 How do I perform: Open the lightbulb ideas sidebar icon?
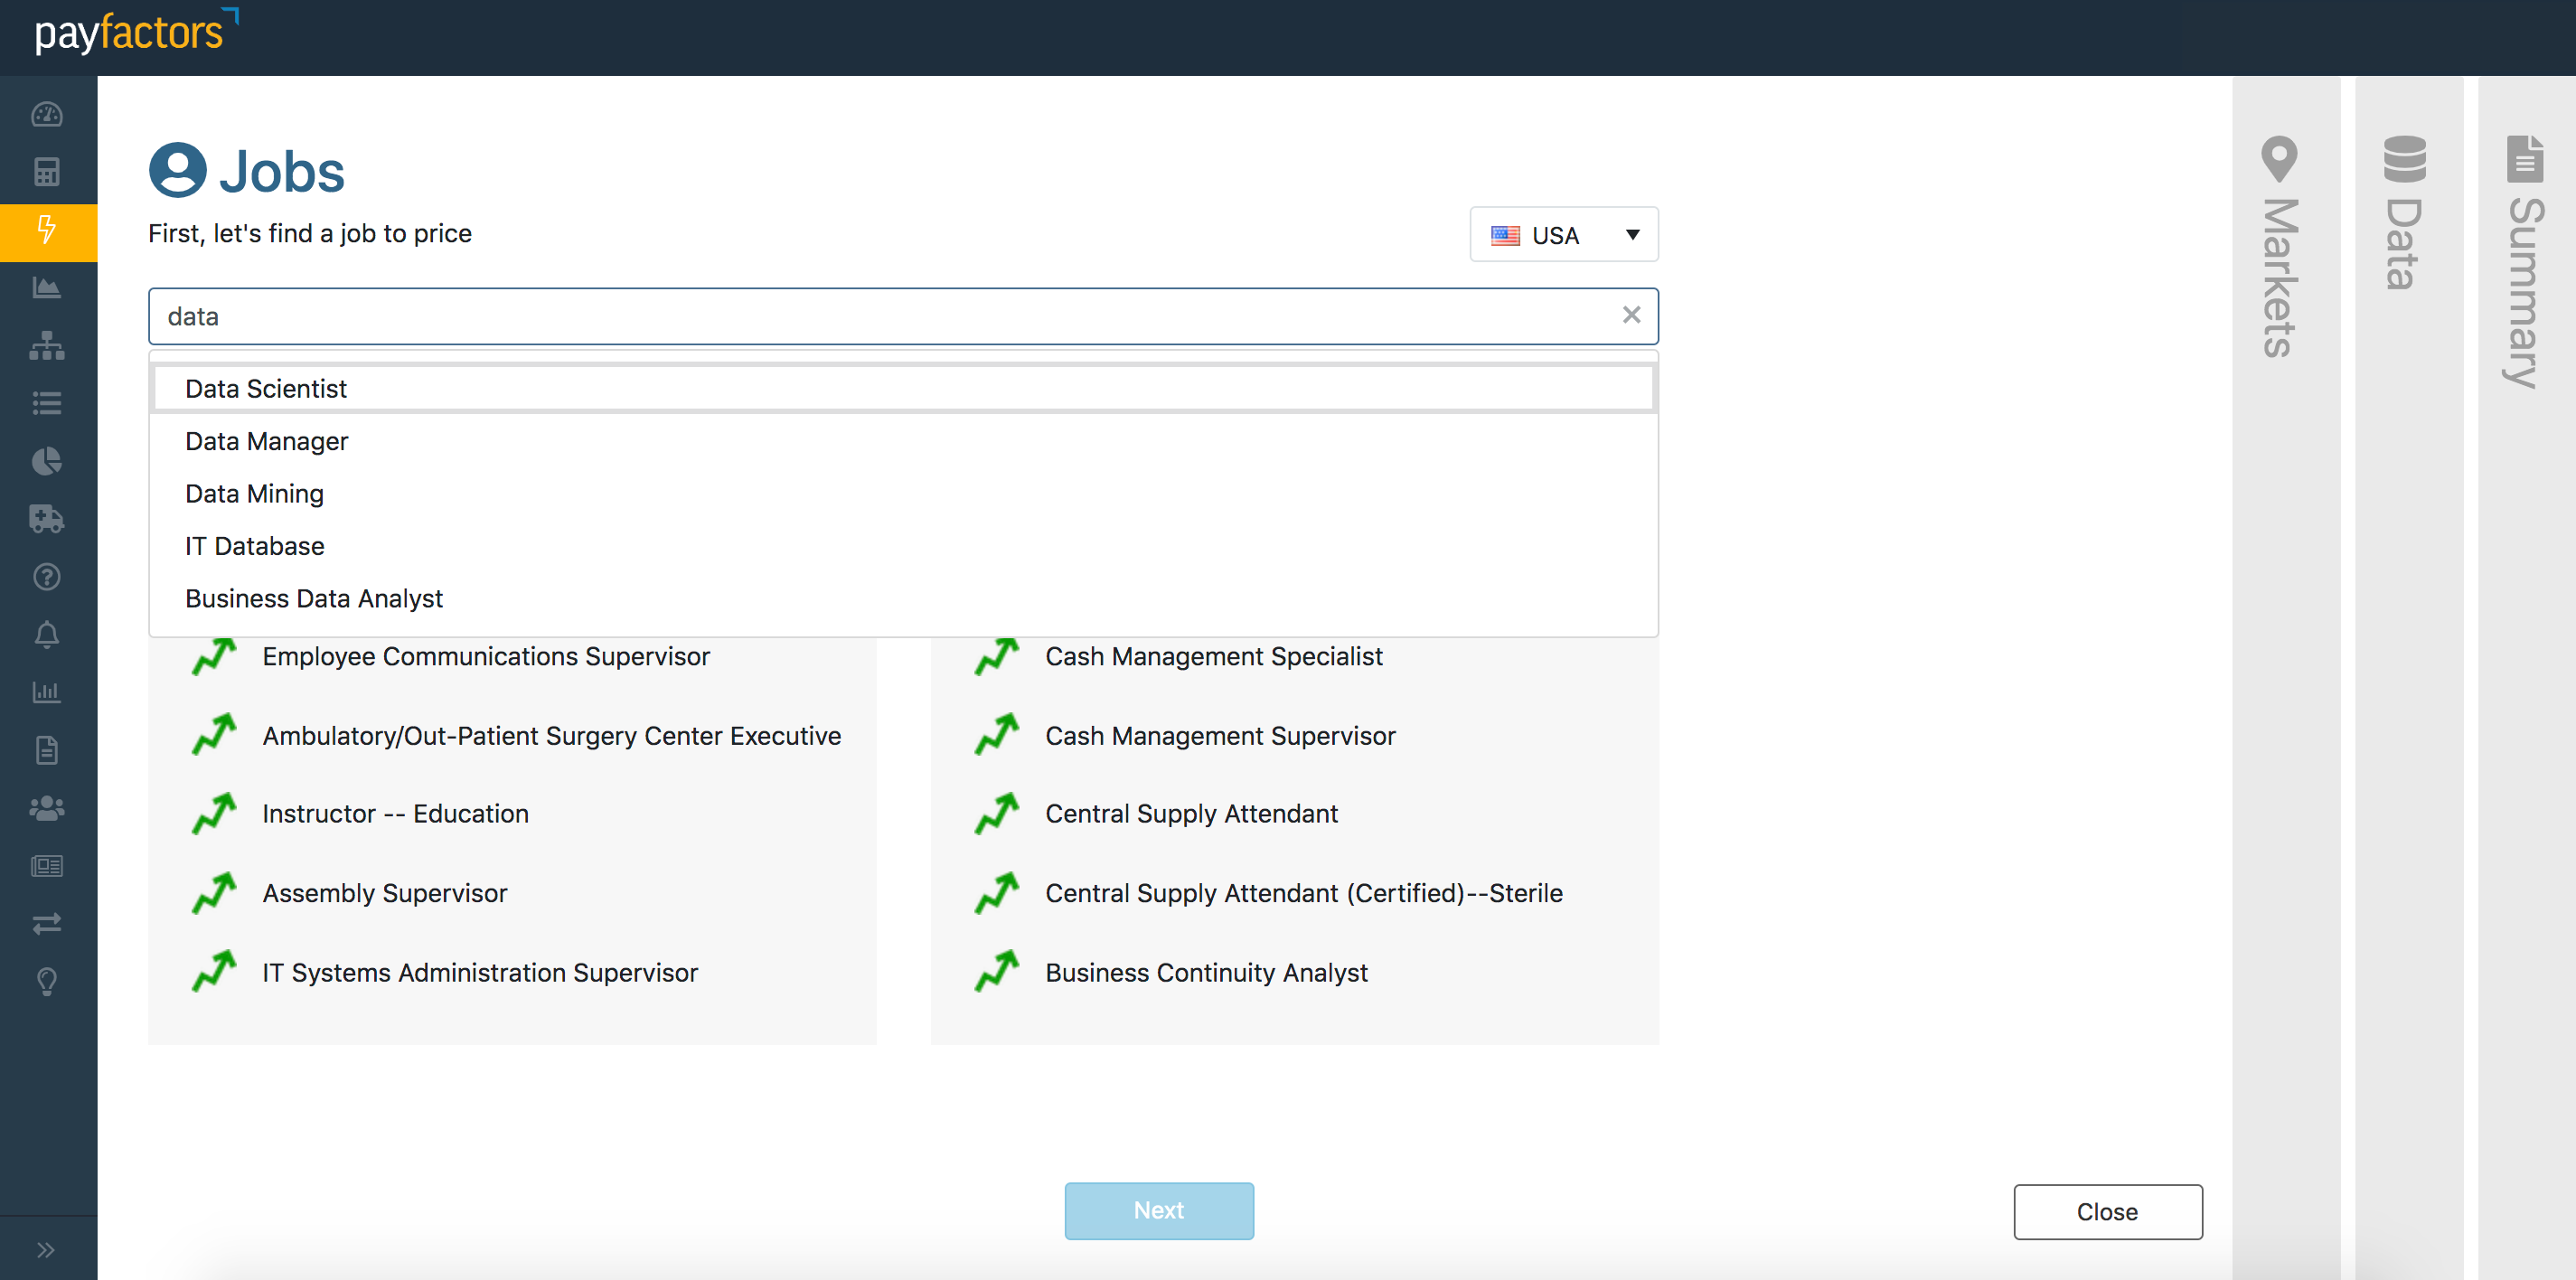(47, 982)
